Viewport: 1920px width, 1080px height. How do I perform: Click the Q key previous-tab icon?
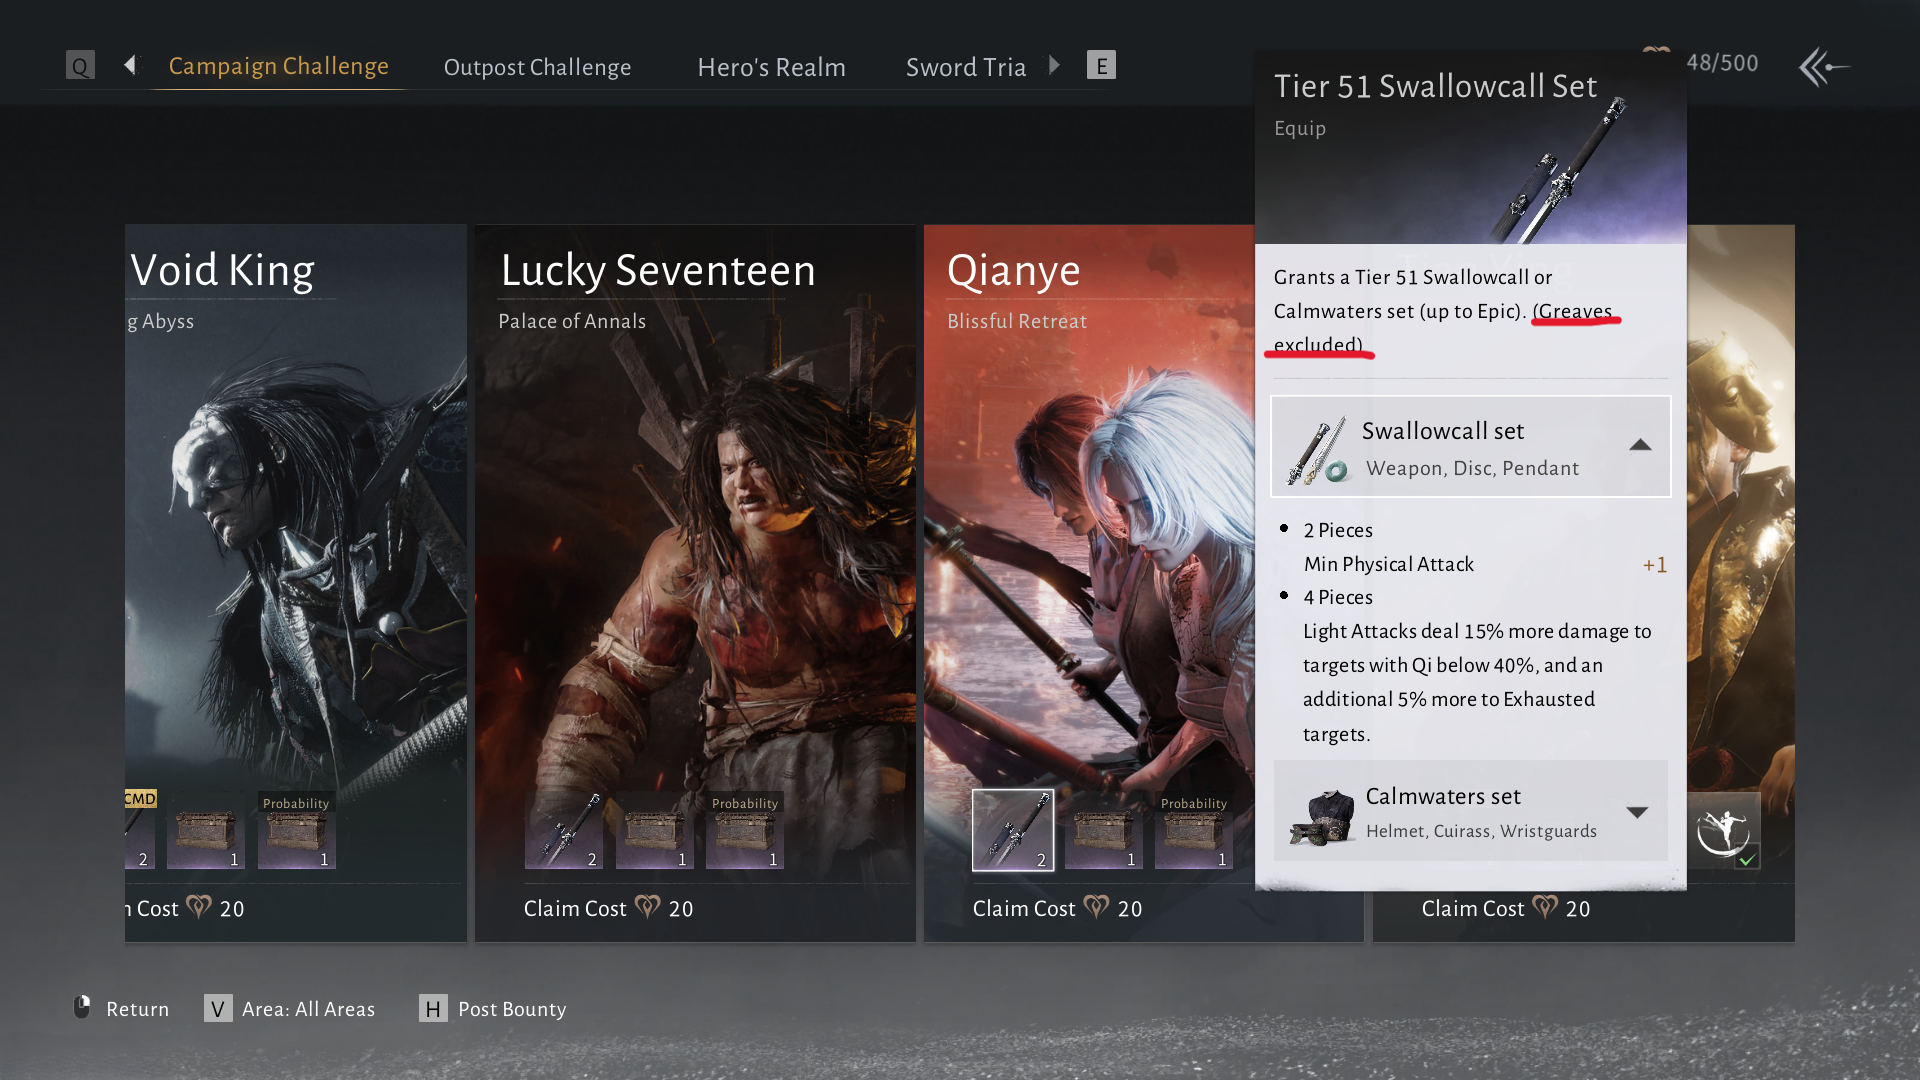[x=80, y=66]
